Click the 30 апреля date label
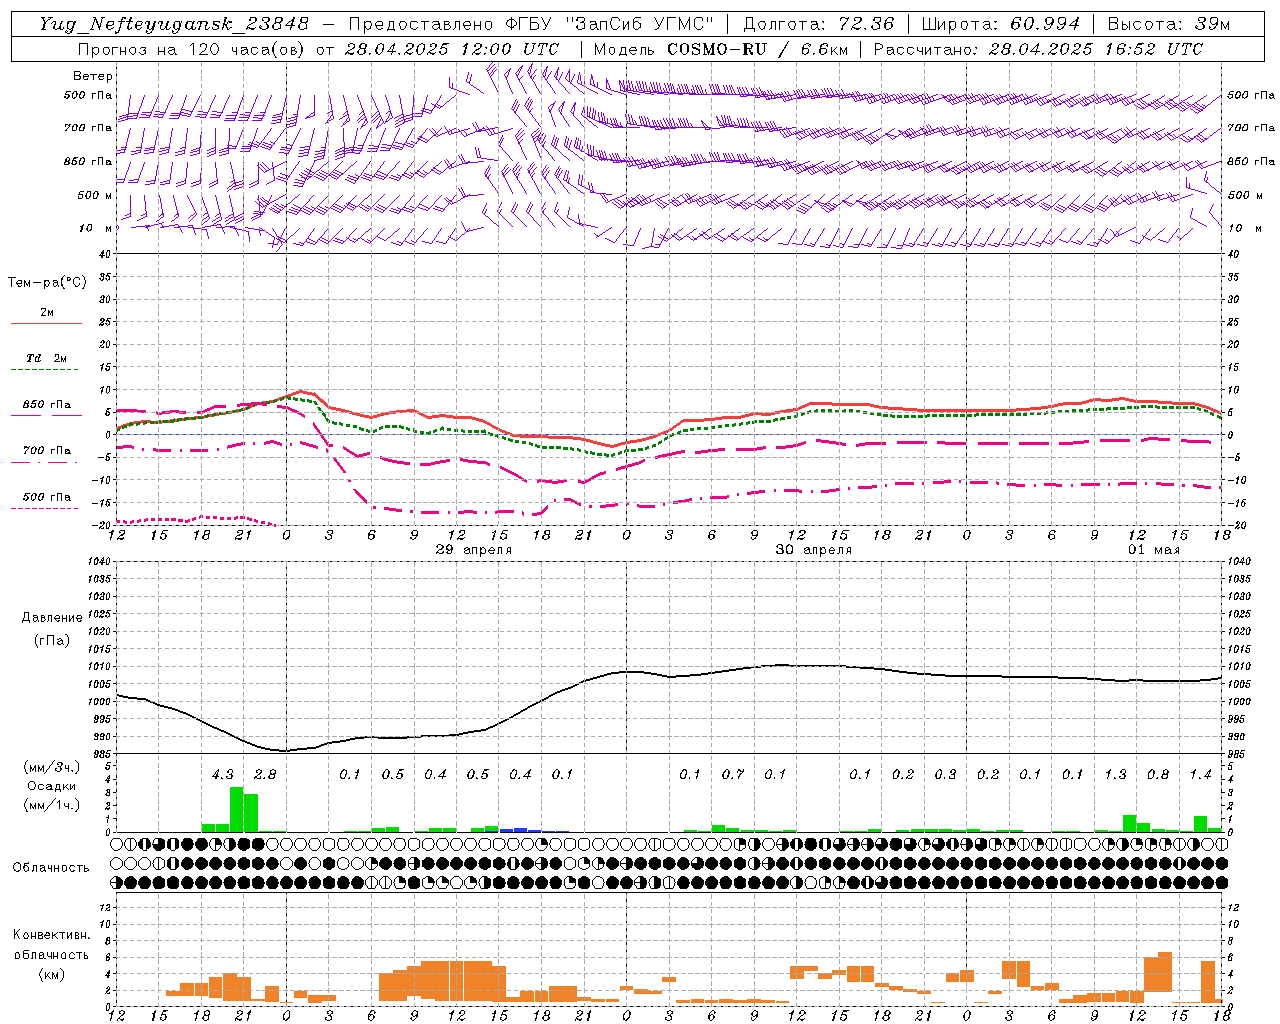The height and width of the screenshot is (1024, 1280). [x=813, y=550]
